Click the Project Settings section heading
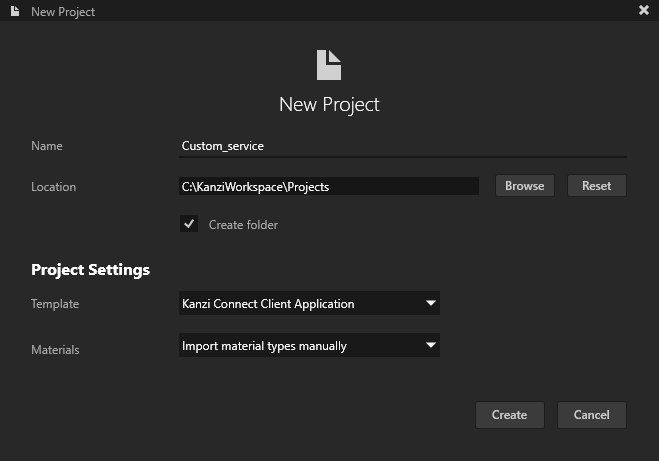 tap(90, 270)
